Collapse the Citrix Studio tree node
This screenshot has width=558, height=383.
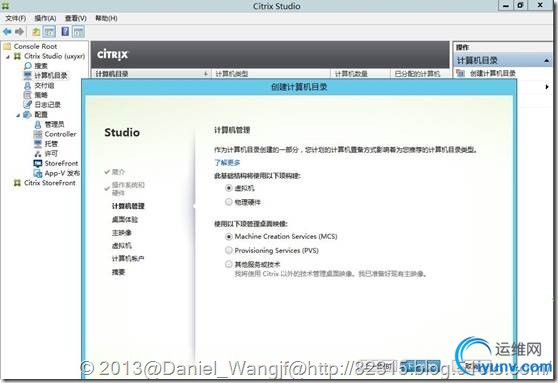8,57
